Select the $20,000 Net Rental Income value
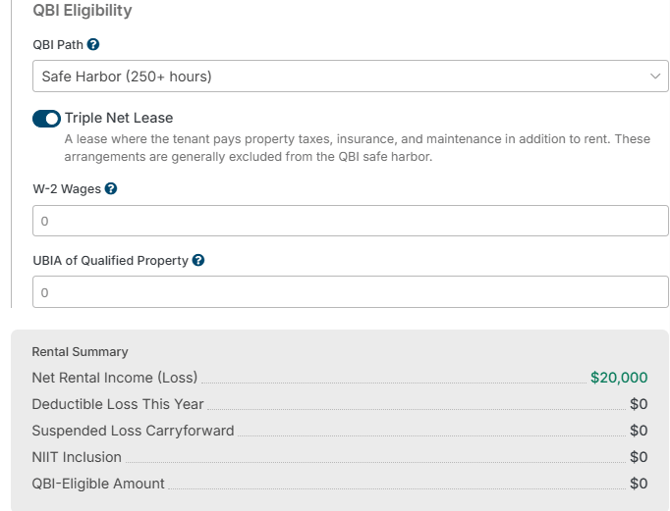670x511 pixels. tap(619, 377)
